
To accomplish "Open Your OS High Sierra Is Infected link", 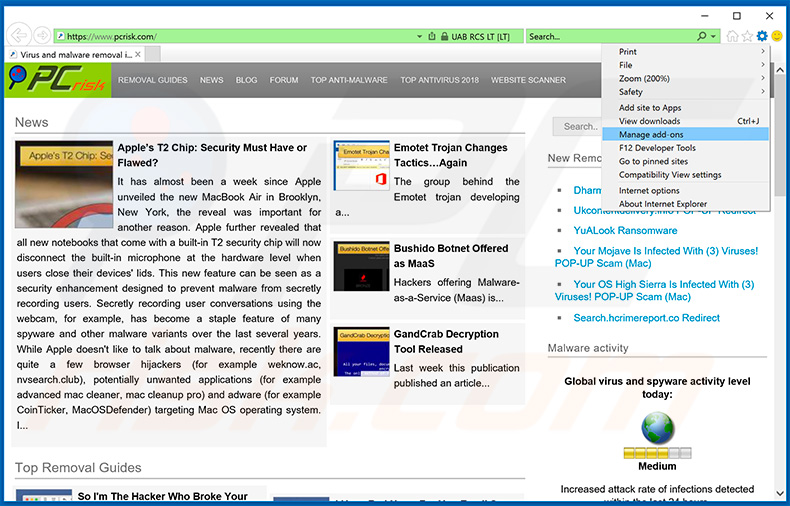I will coord(655,291).
